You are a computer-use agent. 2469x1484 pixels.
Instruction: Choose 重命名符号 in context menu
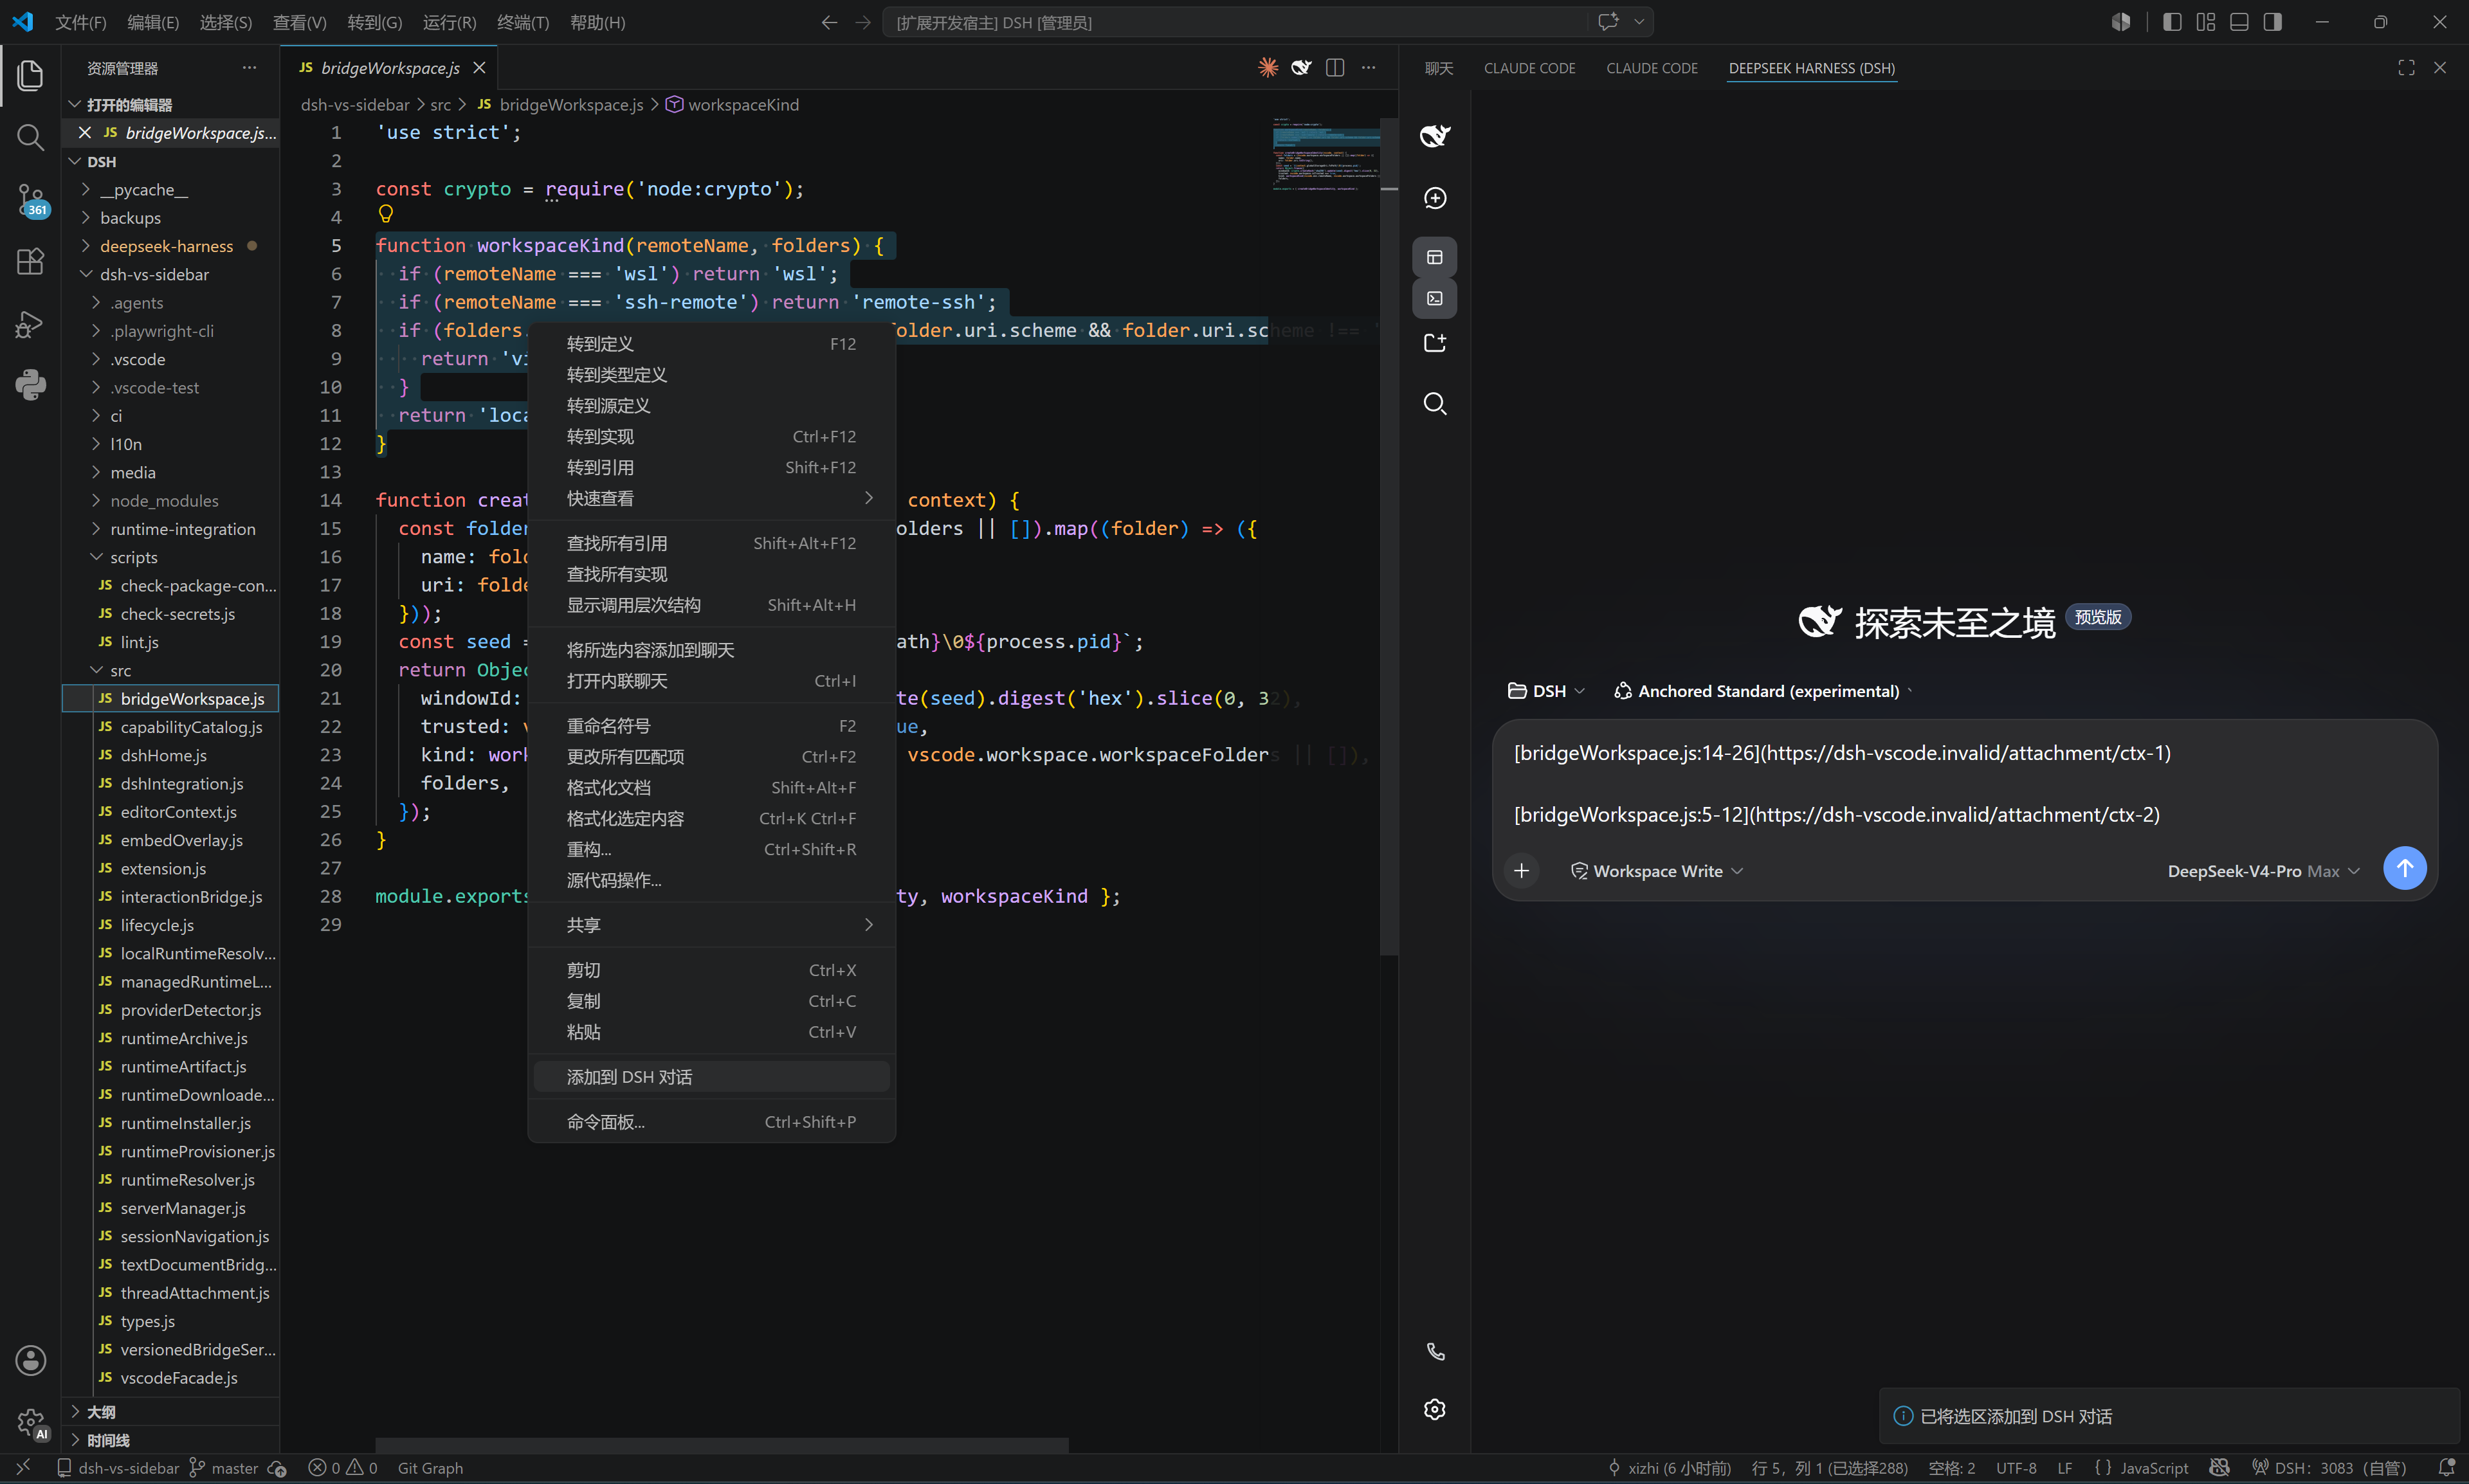coord(711,726)
